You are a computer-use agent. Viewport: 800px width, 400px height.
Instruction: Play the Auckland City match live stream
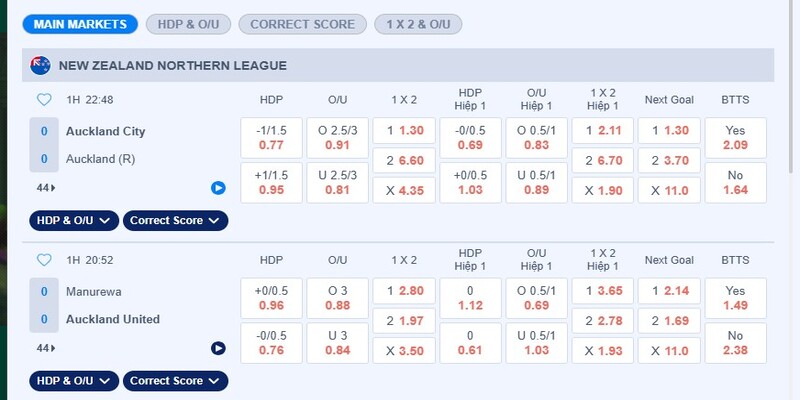click(218, 188)
